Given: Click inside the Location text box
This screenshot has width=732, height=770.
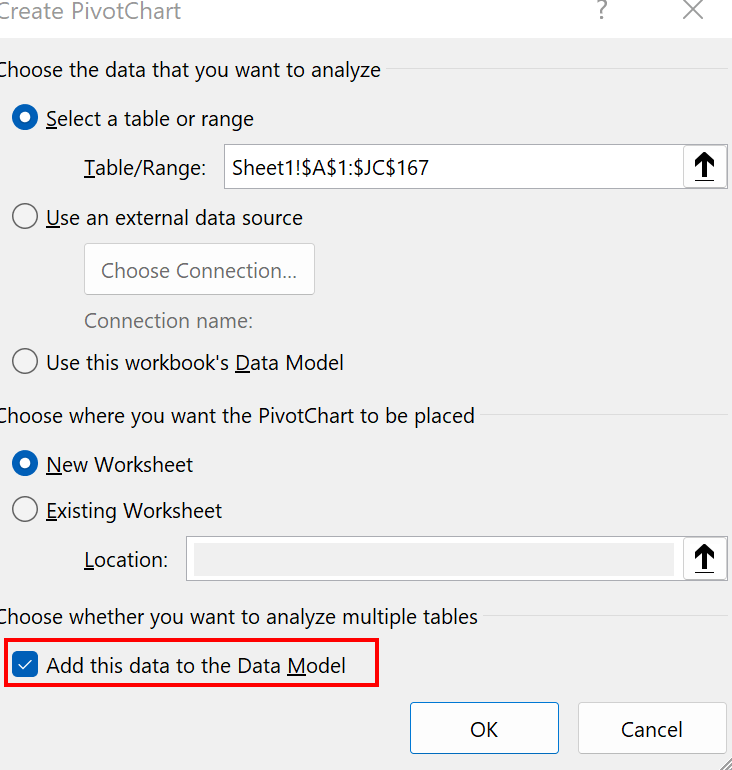Looking at the screenshot, I should click(433, 559).
